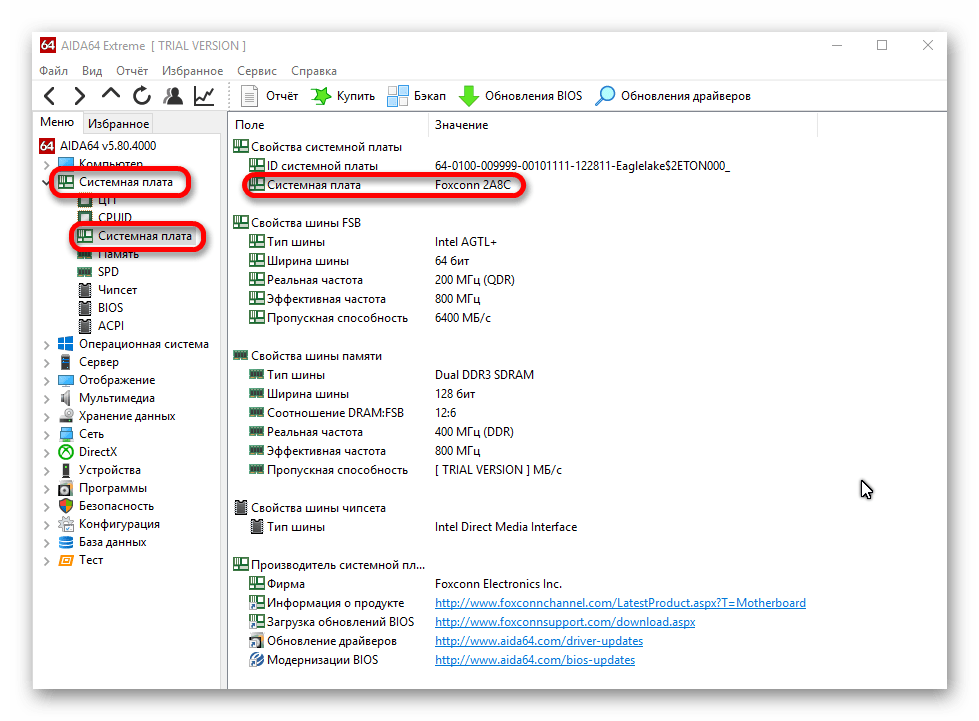The height and width of the screenshot is (721, 979).
Task: Click Обновления BIOS toolbar button
Action: pos(520,96)
